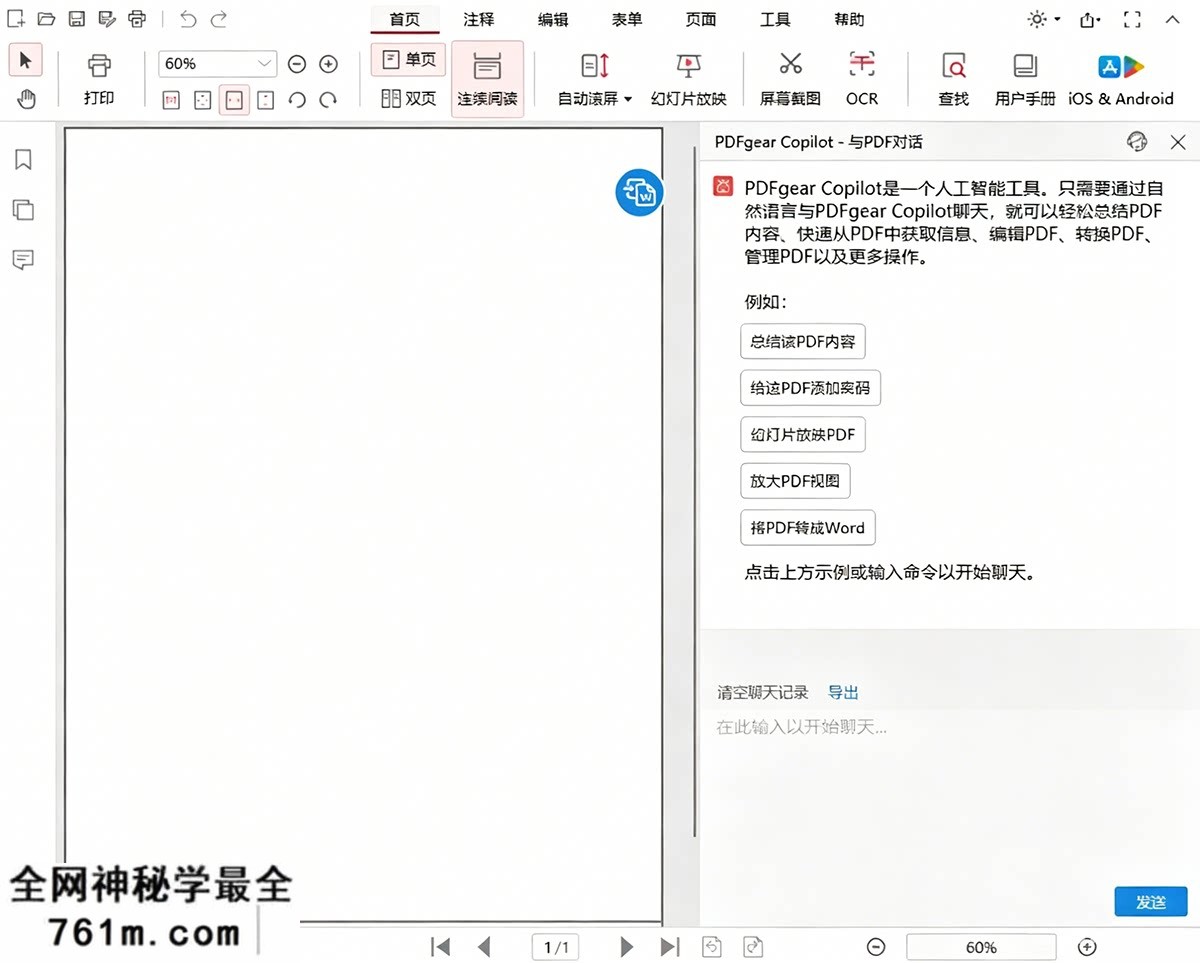Click the 幻灯片放映PDF suggestion
The height and width of the screenshot is (963, 1200).
click(803, 435)
